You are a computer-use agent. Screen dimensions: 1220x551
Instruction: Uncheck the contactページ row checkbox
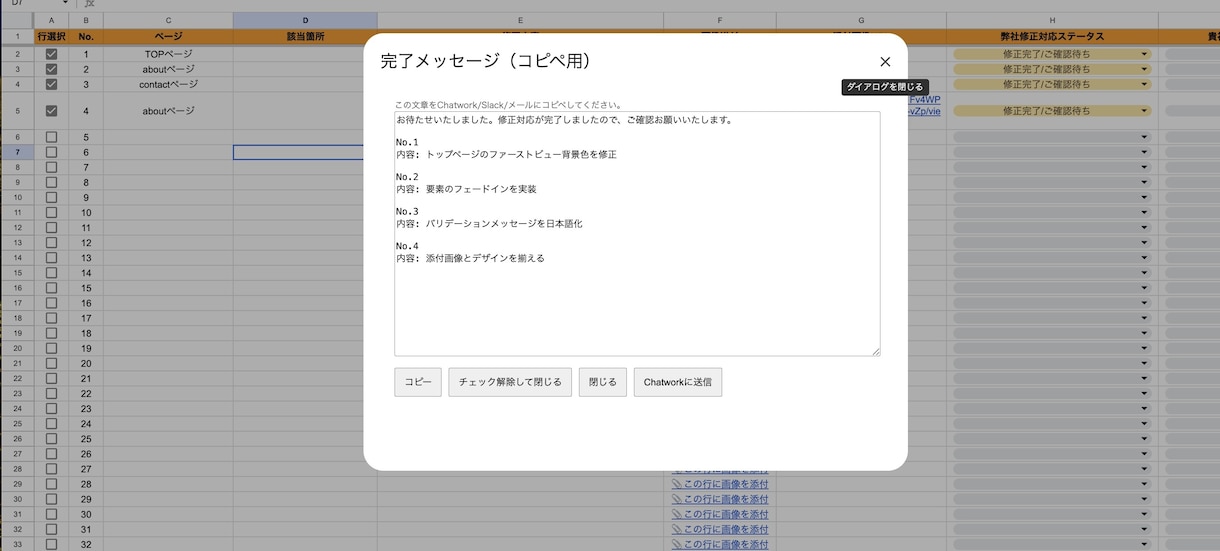[x=51, y=84]
